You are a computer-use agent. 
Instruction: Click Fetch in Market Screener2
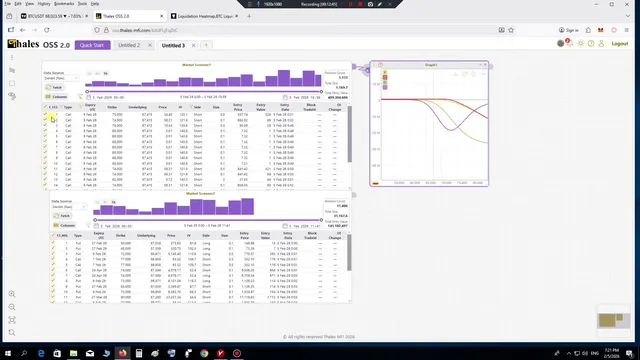pos(62,216)
